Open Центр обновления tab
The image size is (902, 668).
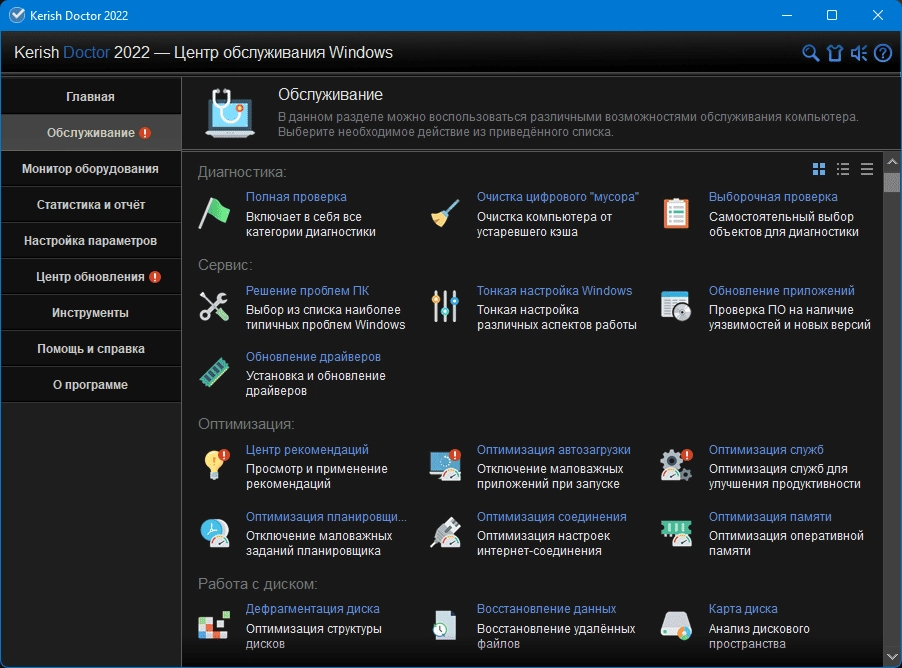(x=91, y=277)
